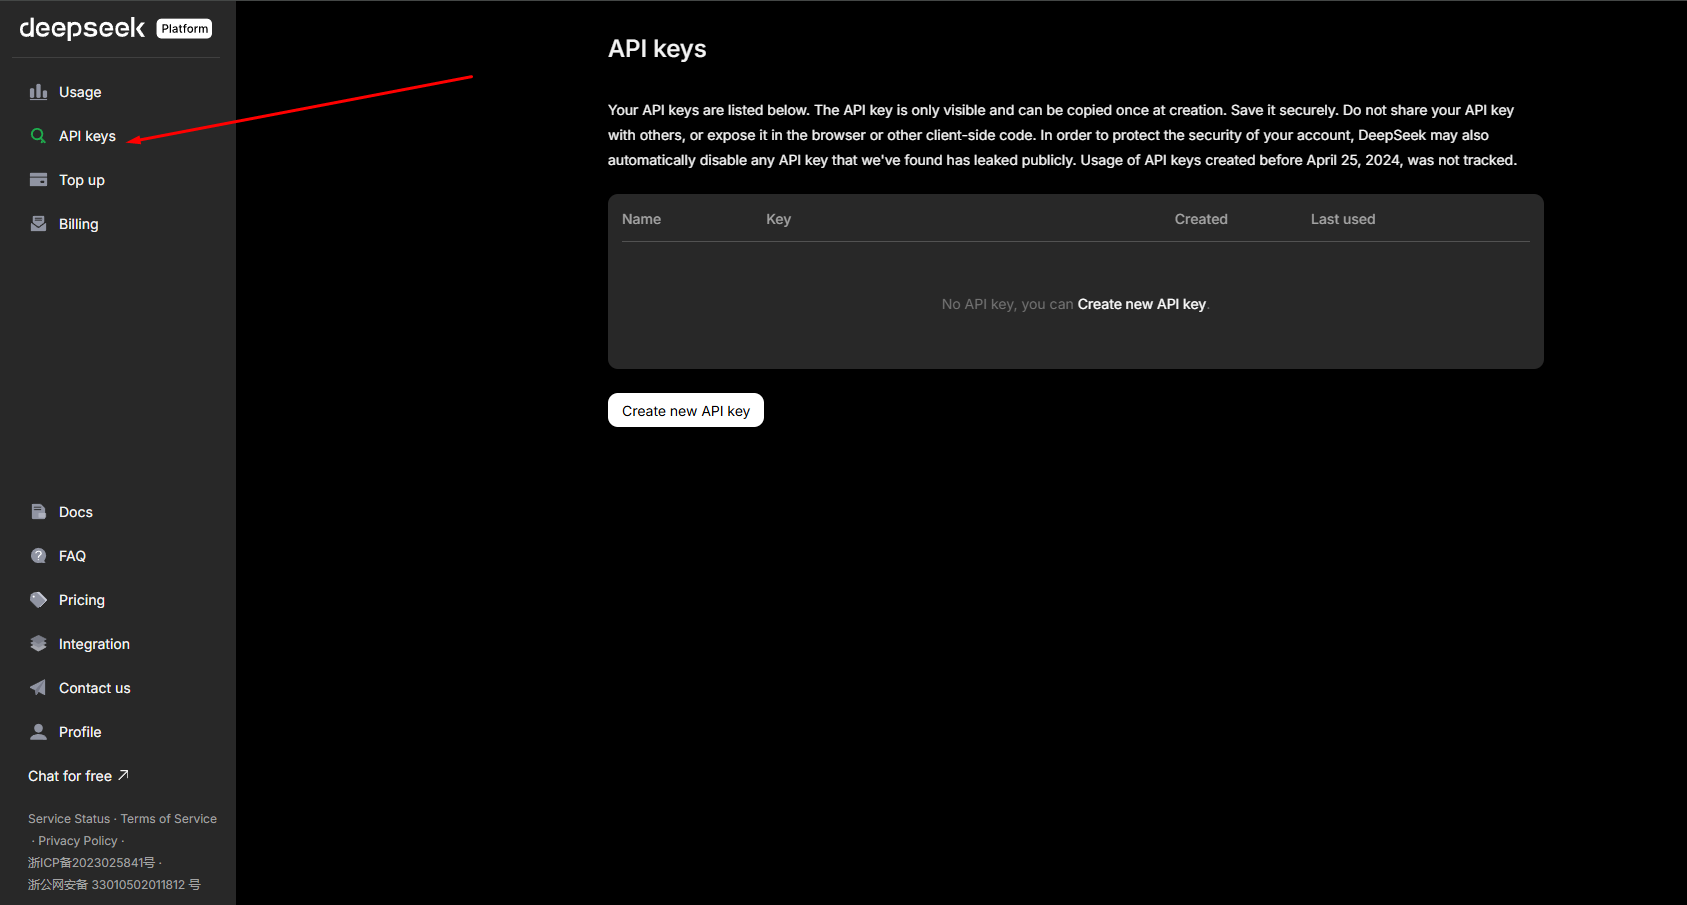Click the Name column header
The image size is (1687, 905).
point(641,219)
